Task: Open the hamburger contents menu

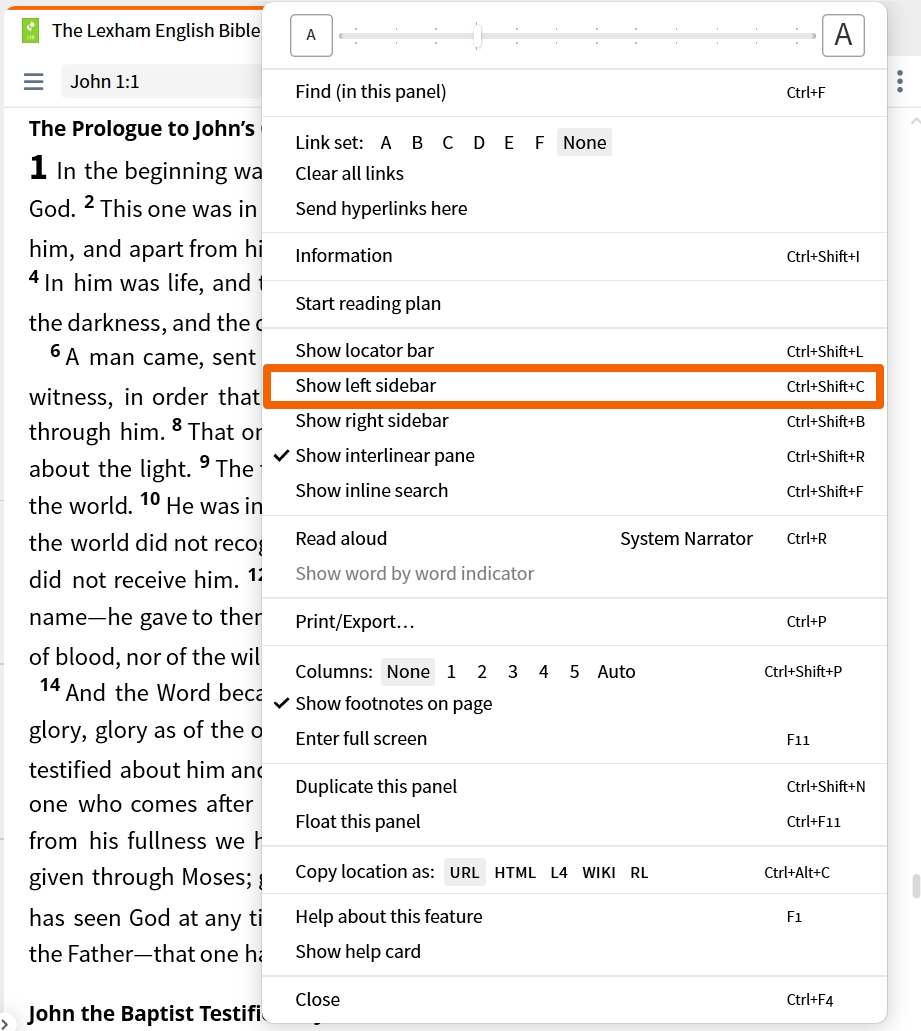Action: [x=34, y=82]
